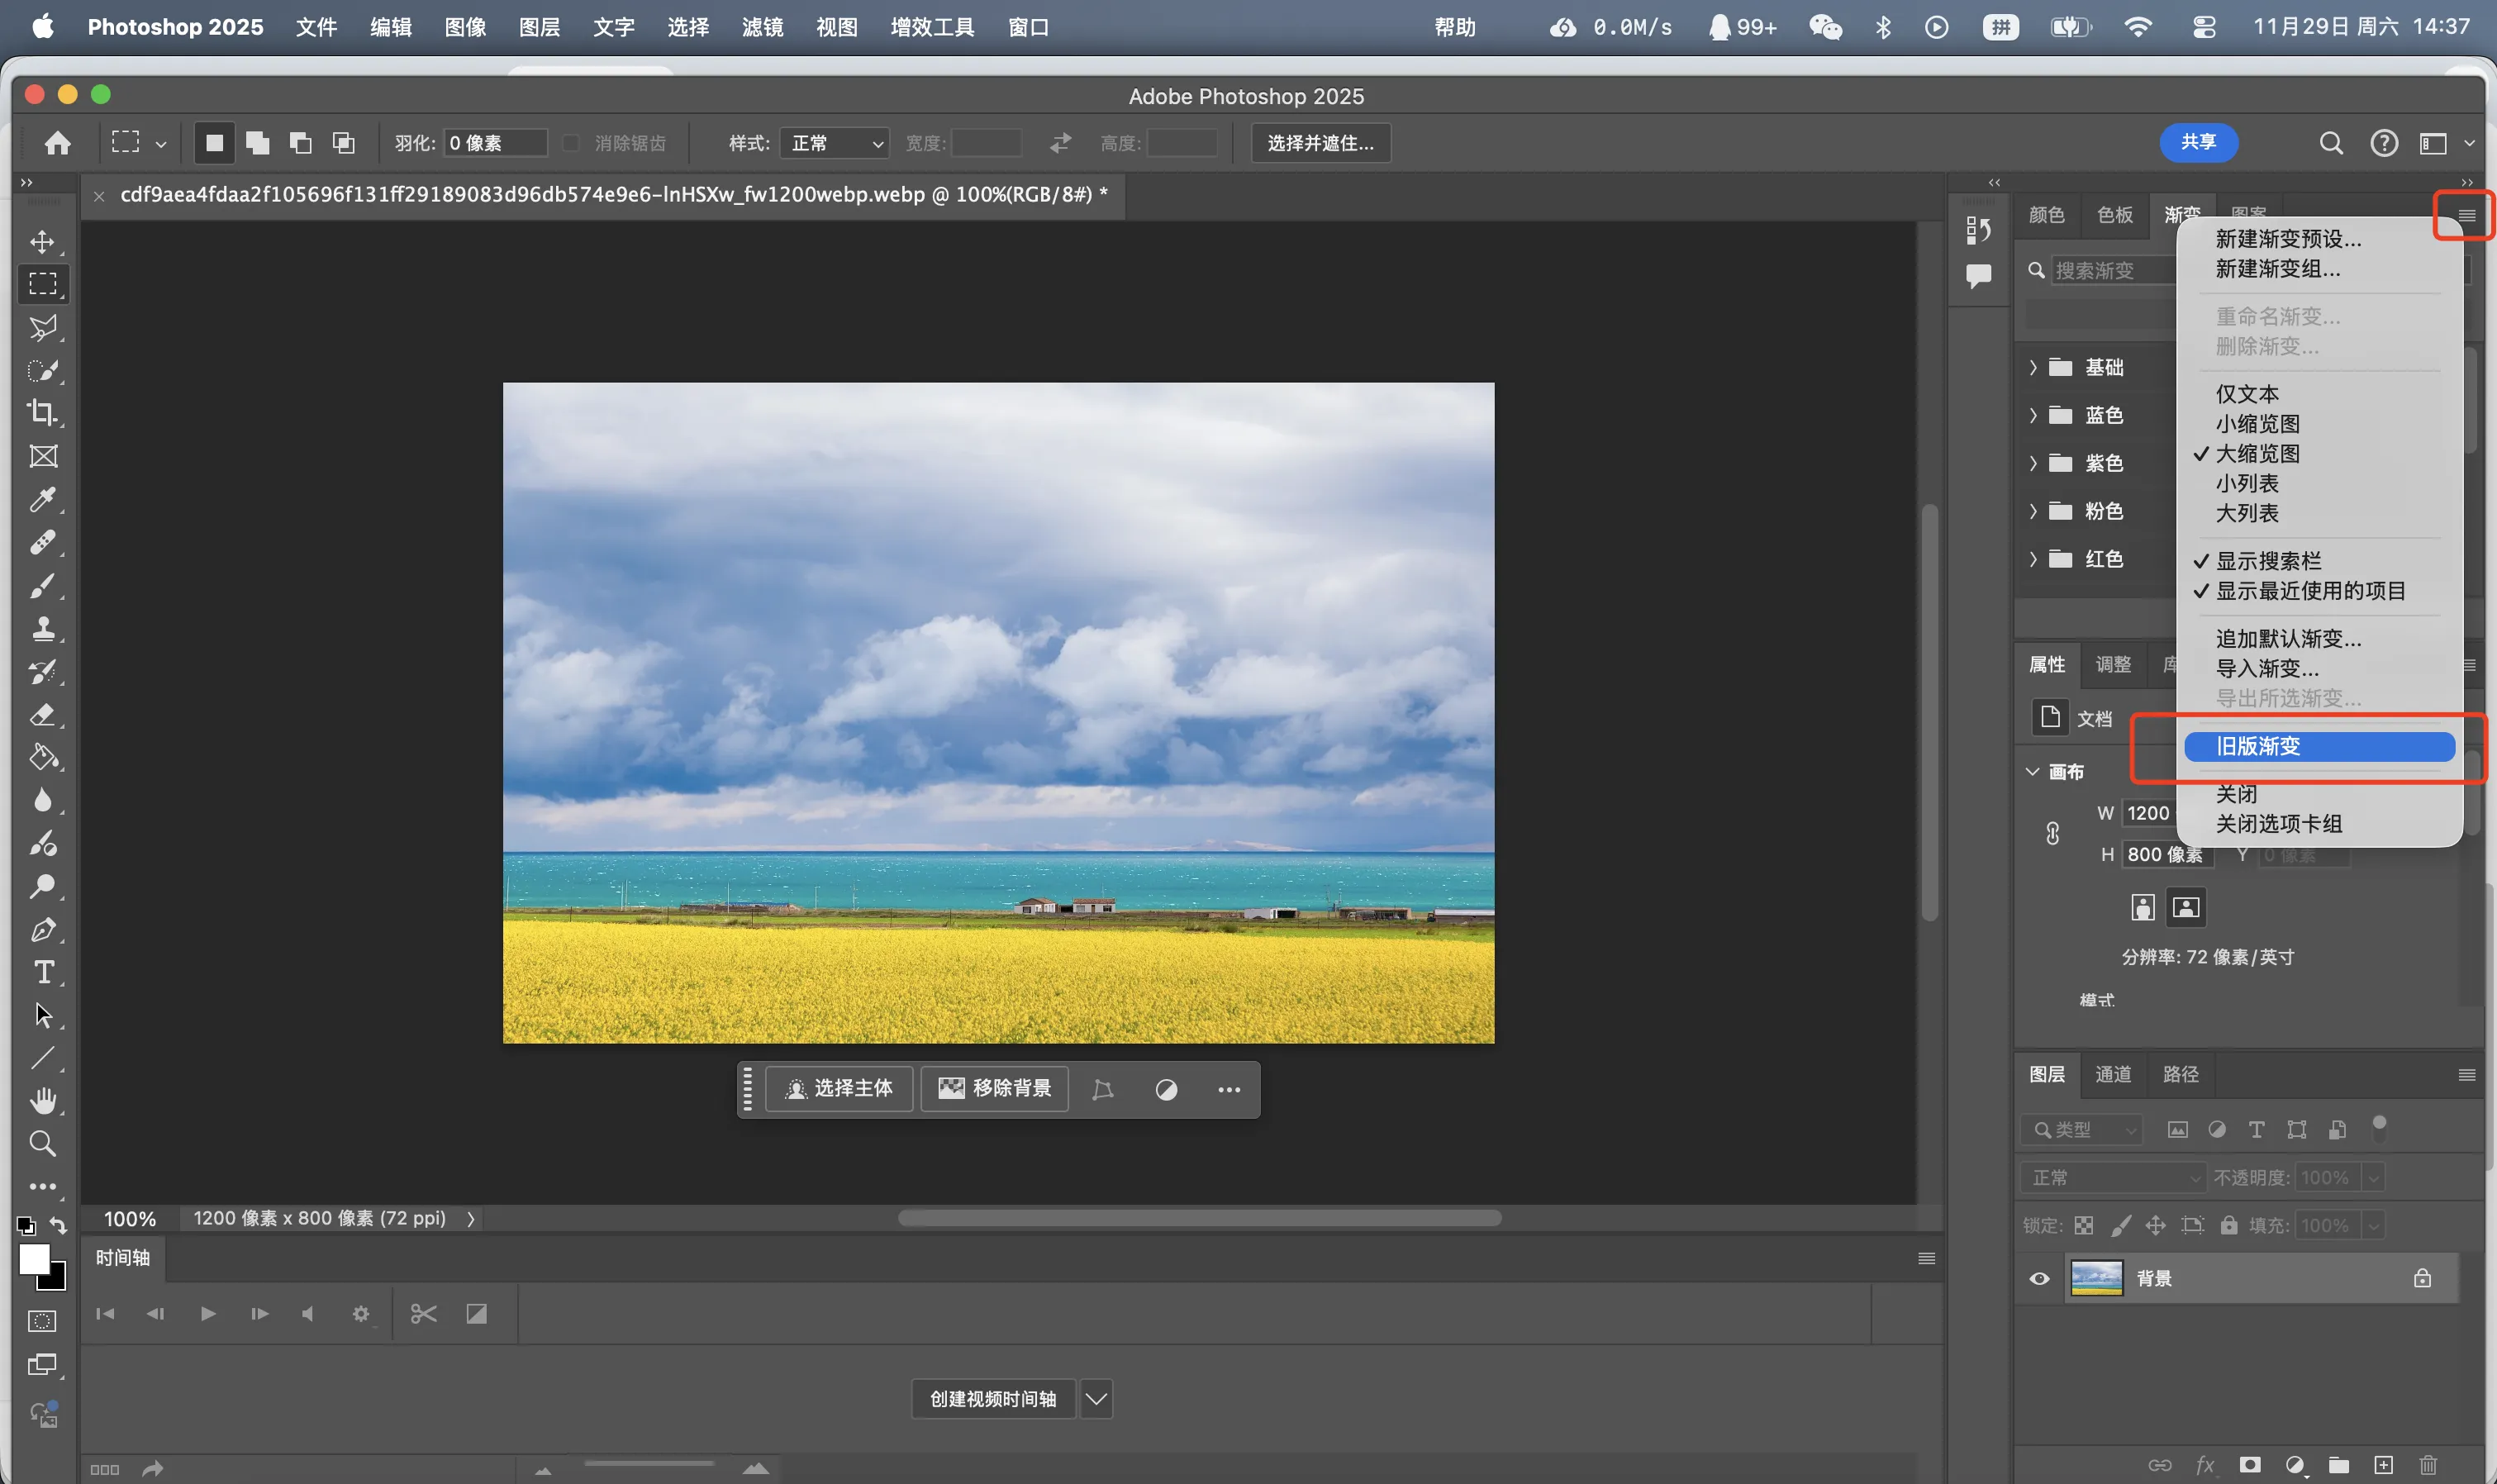Click the split clip scissors icon
Viewport: 2497px width, 1484px height.
pyautogui.click(x=423, y=1314)
